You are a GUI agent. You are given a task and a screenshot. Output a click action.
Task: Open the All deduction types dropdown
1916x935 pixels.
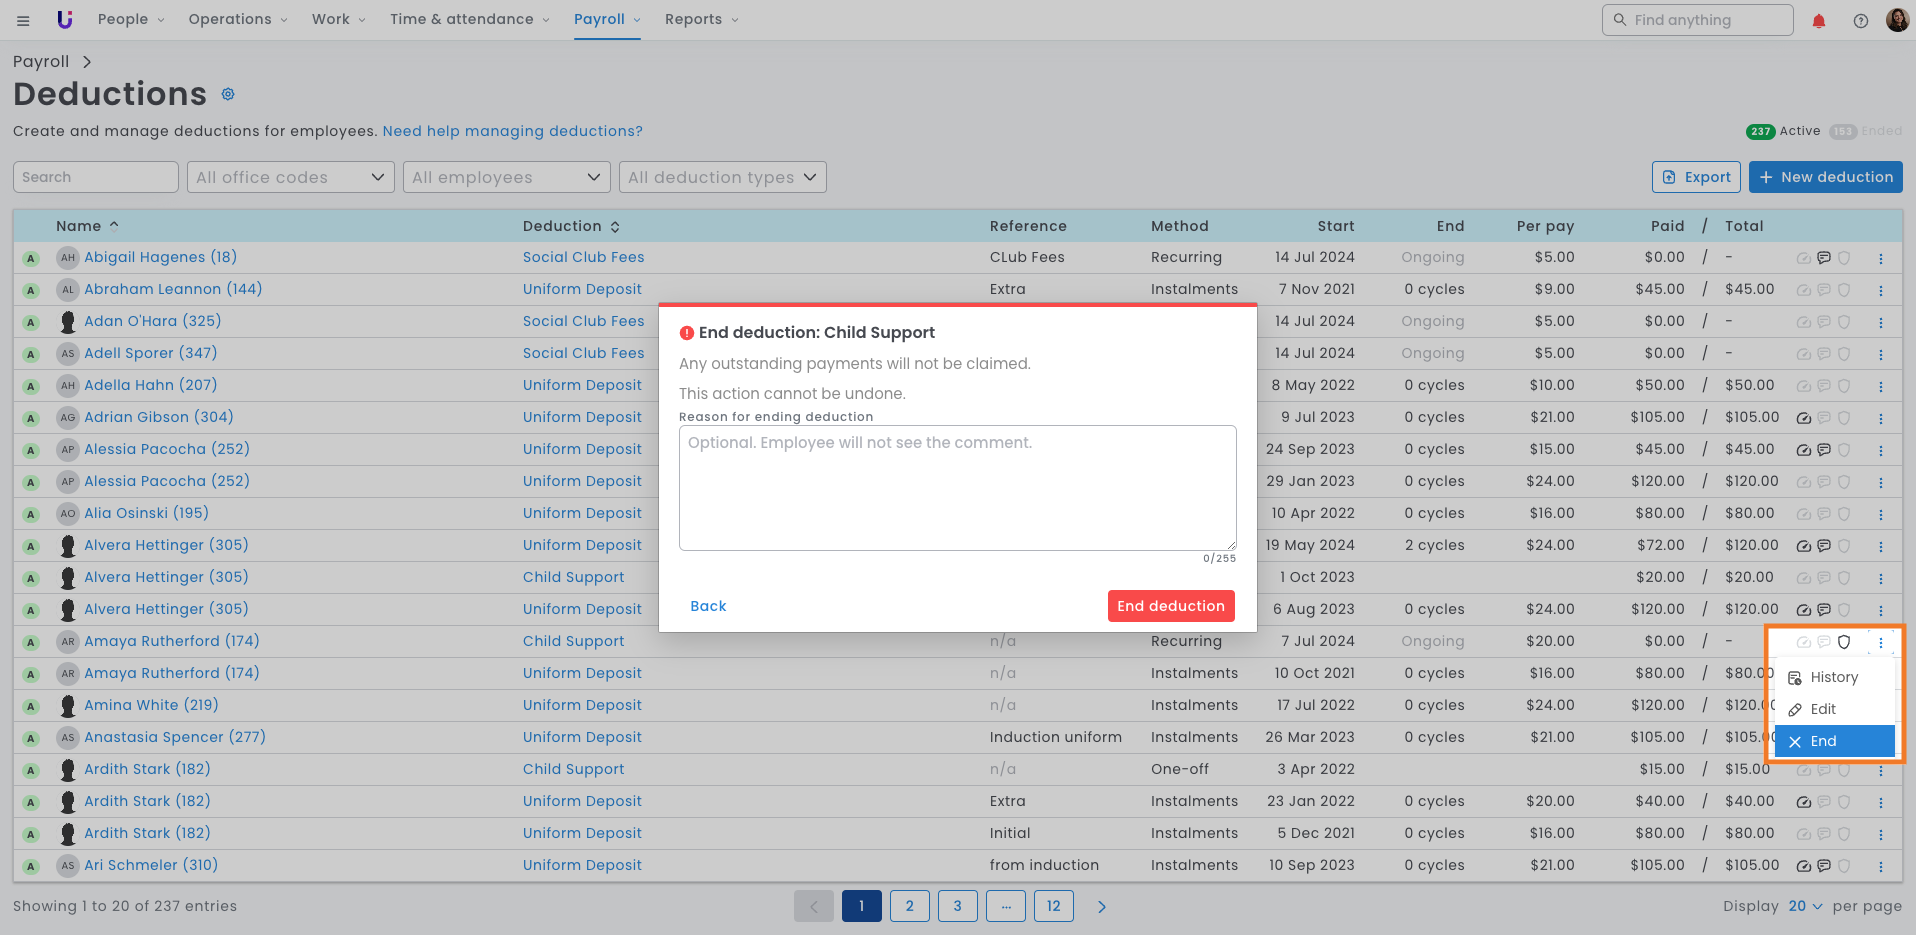click(722, 177)
